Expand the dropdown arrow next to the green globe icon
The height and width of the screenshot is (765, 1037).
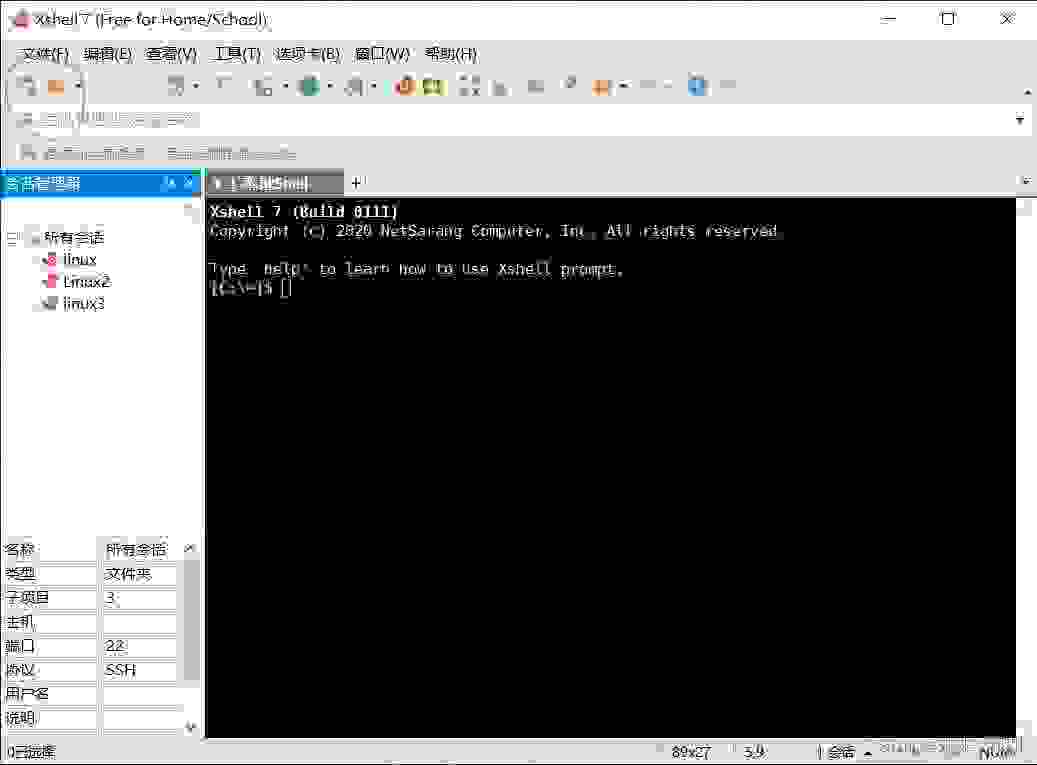(330, 86)
